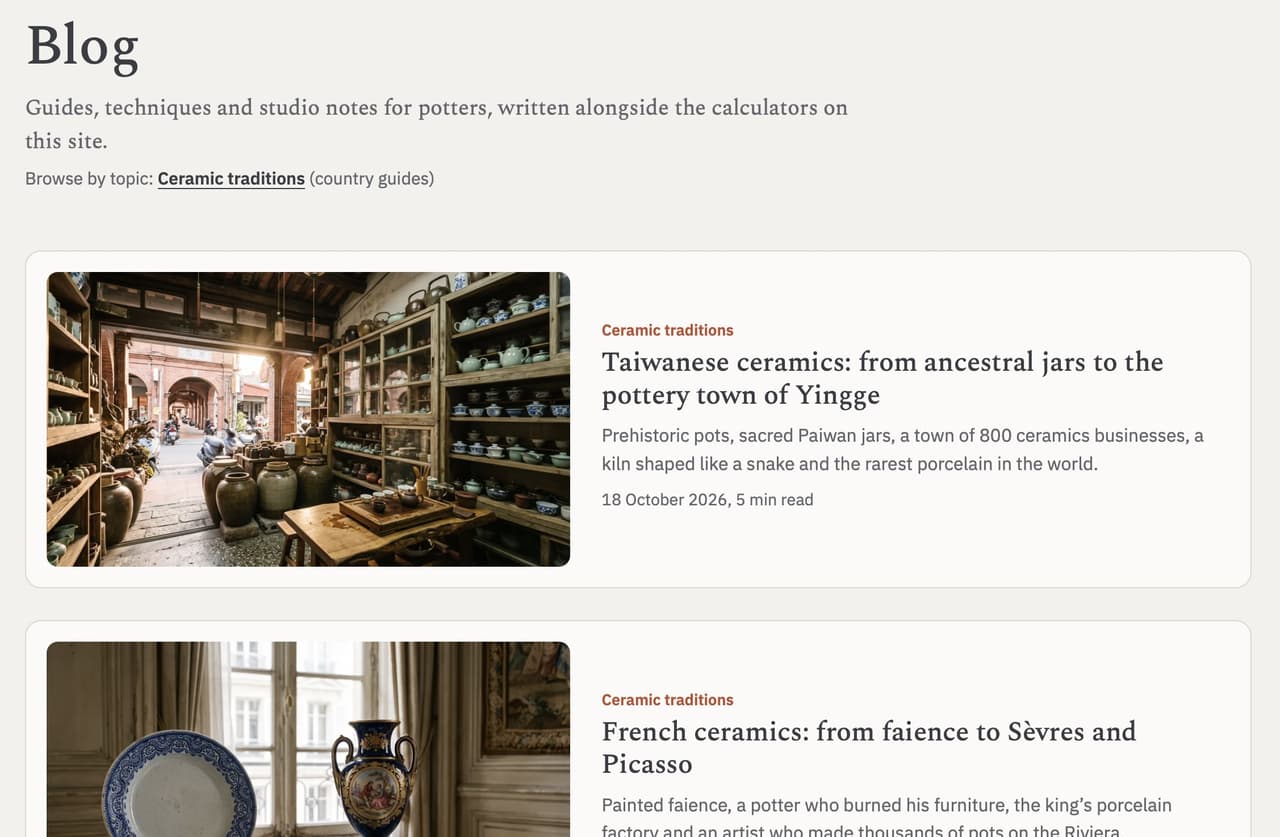The width and height of the screenshot is (1280, 837).
Task: Click the (country guides) text
Action: point(371,179)
